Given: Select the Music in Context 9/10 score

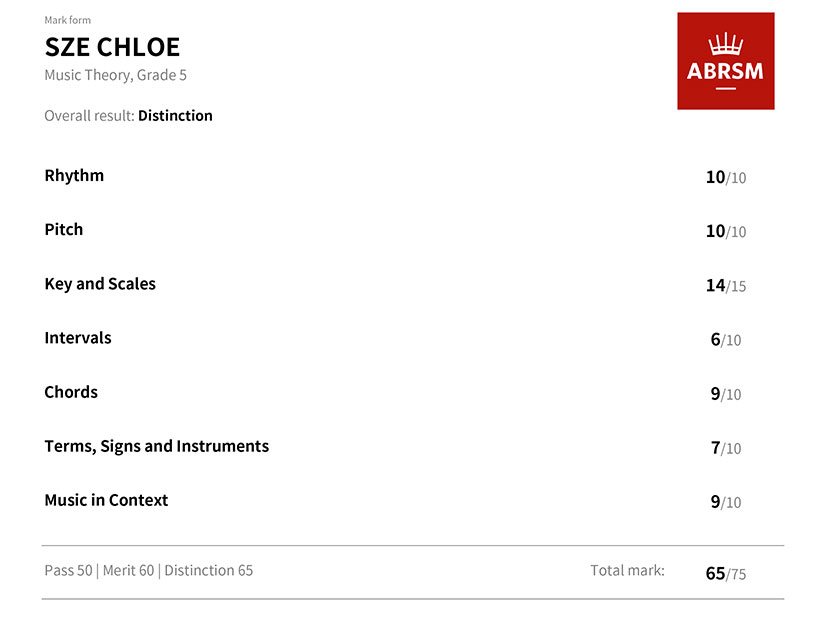Looking at the screenshot, I should (x=726, y=502).
